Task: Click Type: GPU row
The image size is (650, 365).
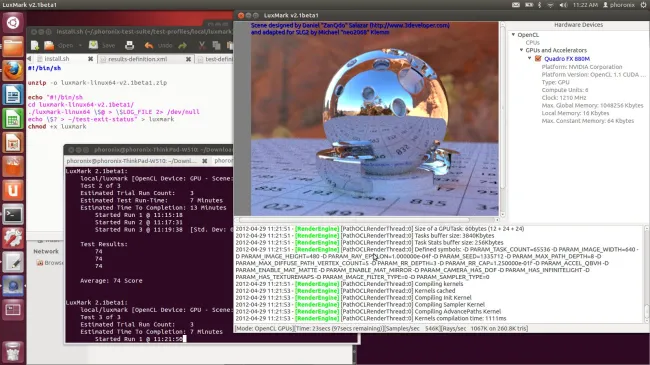Action: [x=555, y=82]
